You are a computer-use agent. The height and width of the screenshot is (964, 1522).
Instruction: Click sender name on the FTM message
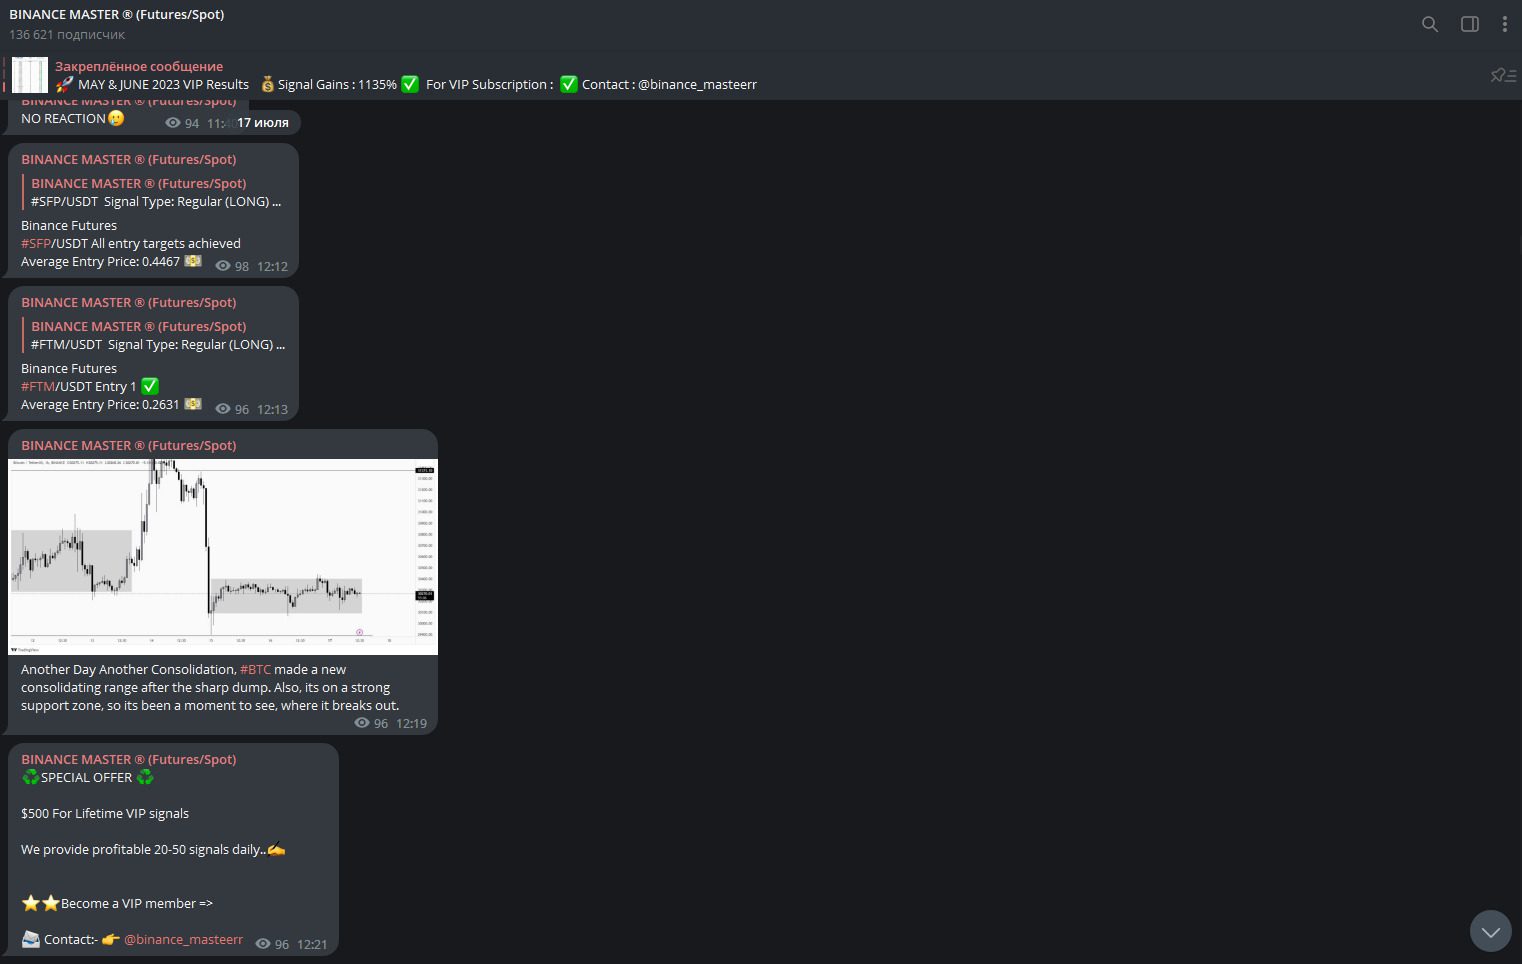[129, 303]
